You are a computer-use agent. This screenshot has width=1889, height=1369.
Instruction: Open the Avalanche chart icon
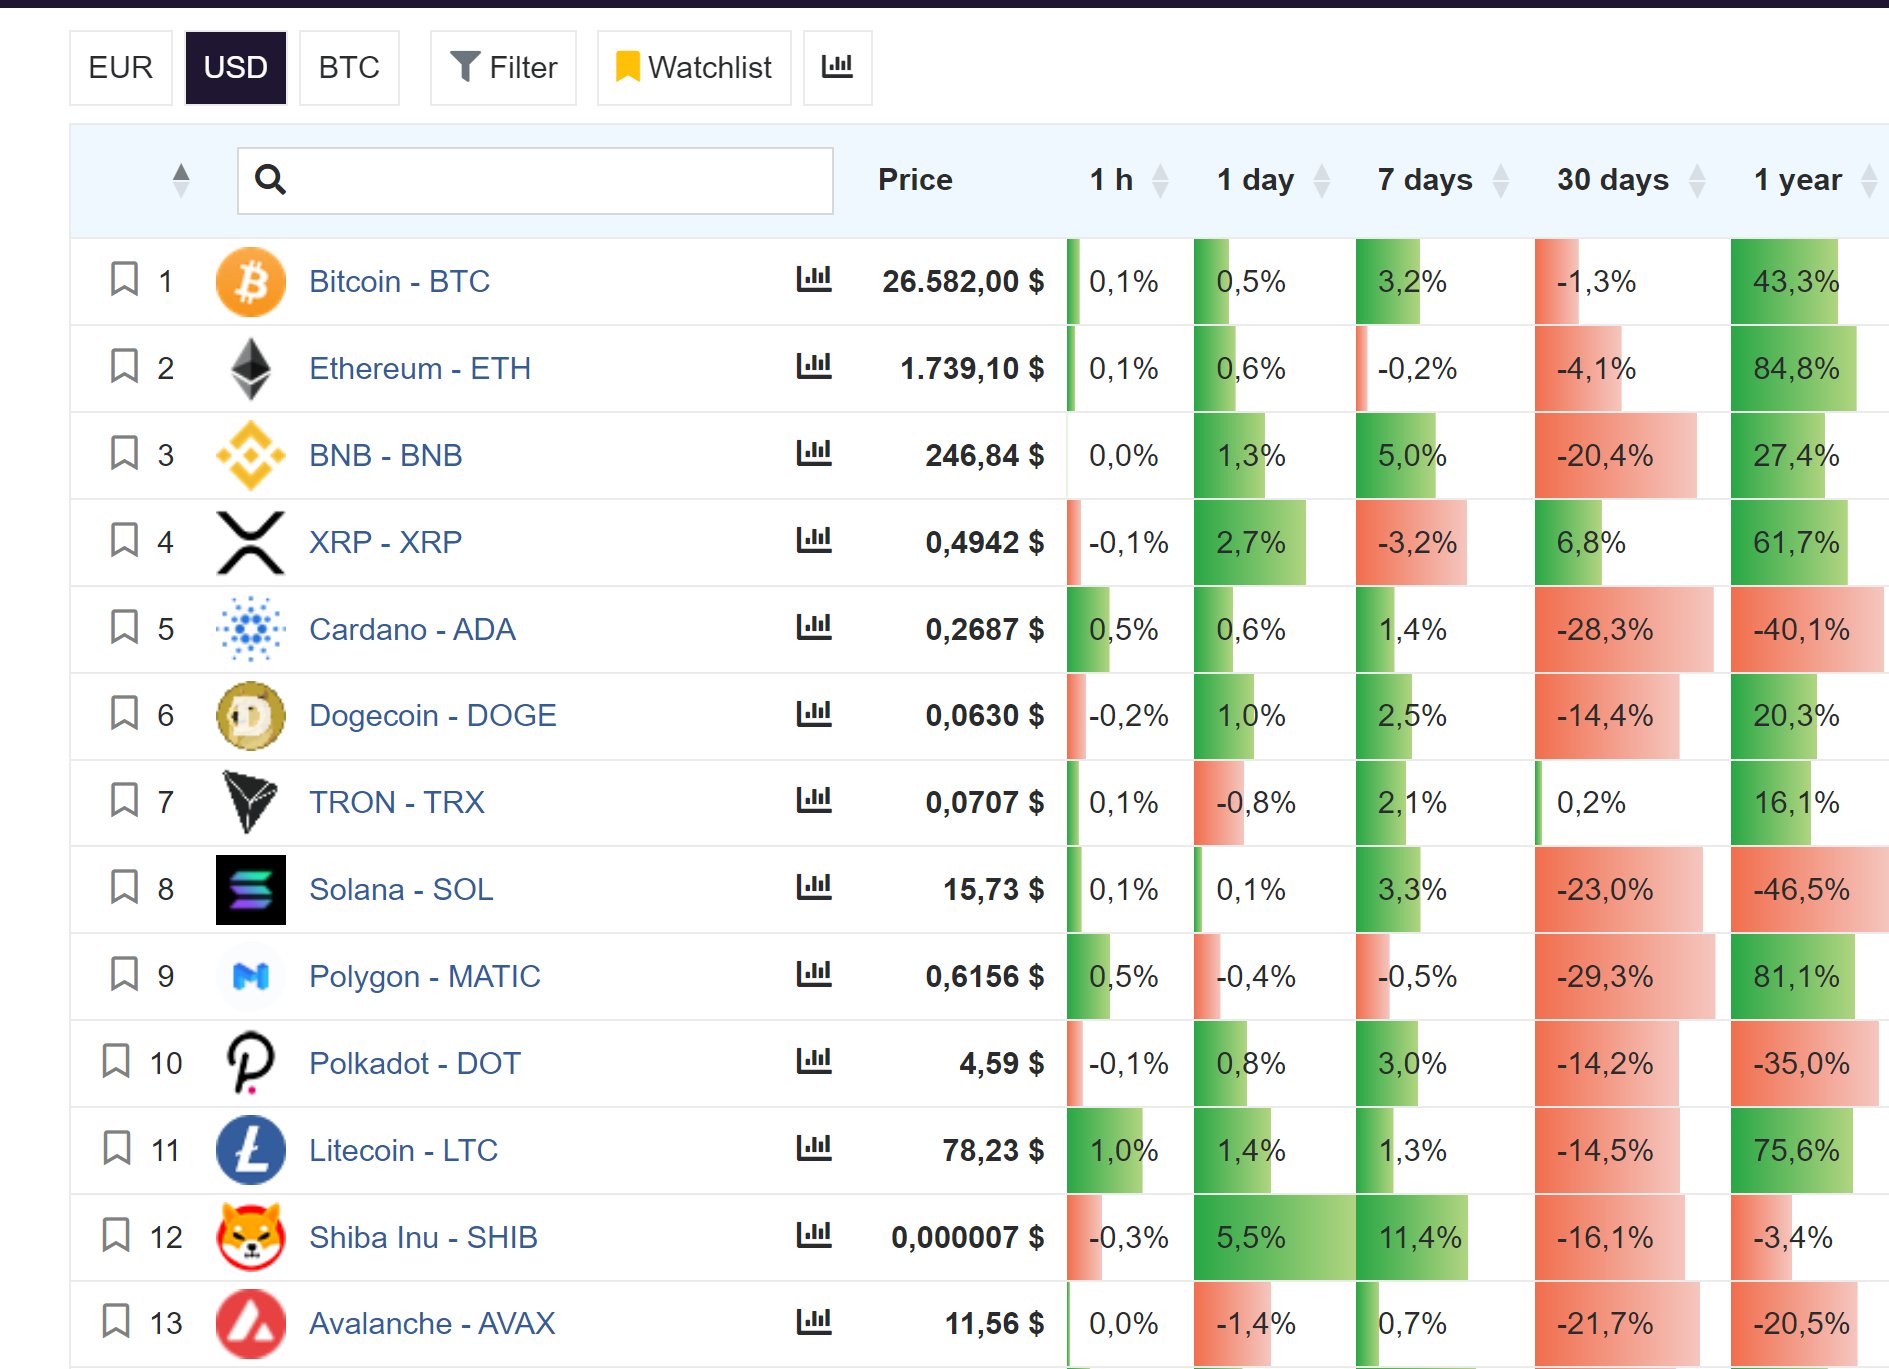[x=814, y=1321]
